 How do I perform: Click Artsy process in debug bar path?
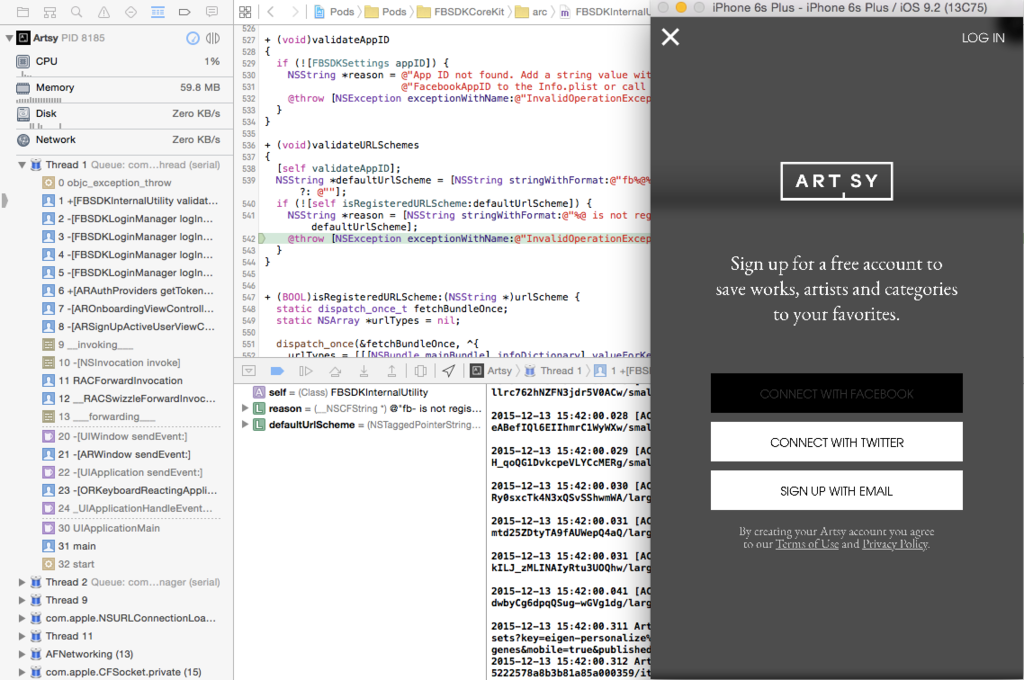pos(491,370)
